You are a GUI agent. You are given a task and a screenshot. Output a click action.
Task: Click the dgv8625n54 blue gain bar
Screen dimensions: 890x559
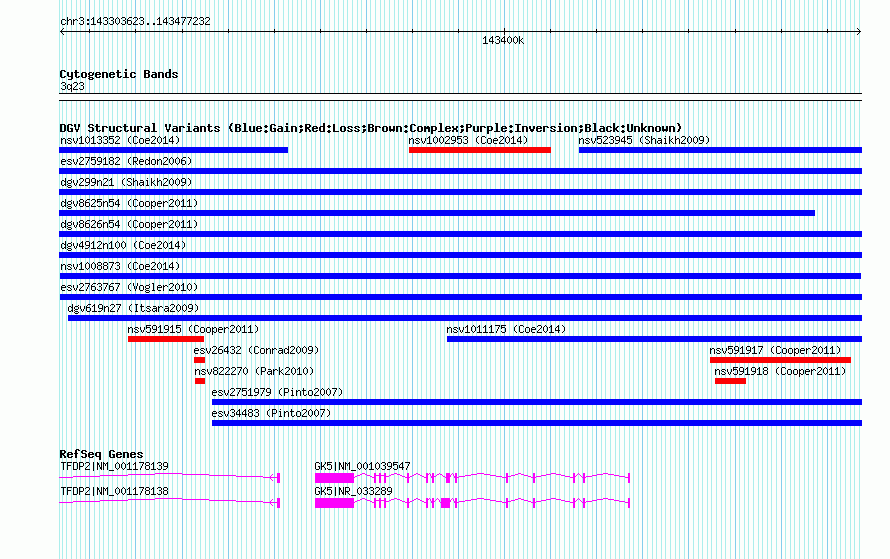(437, 213)
